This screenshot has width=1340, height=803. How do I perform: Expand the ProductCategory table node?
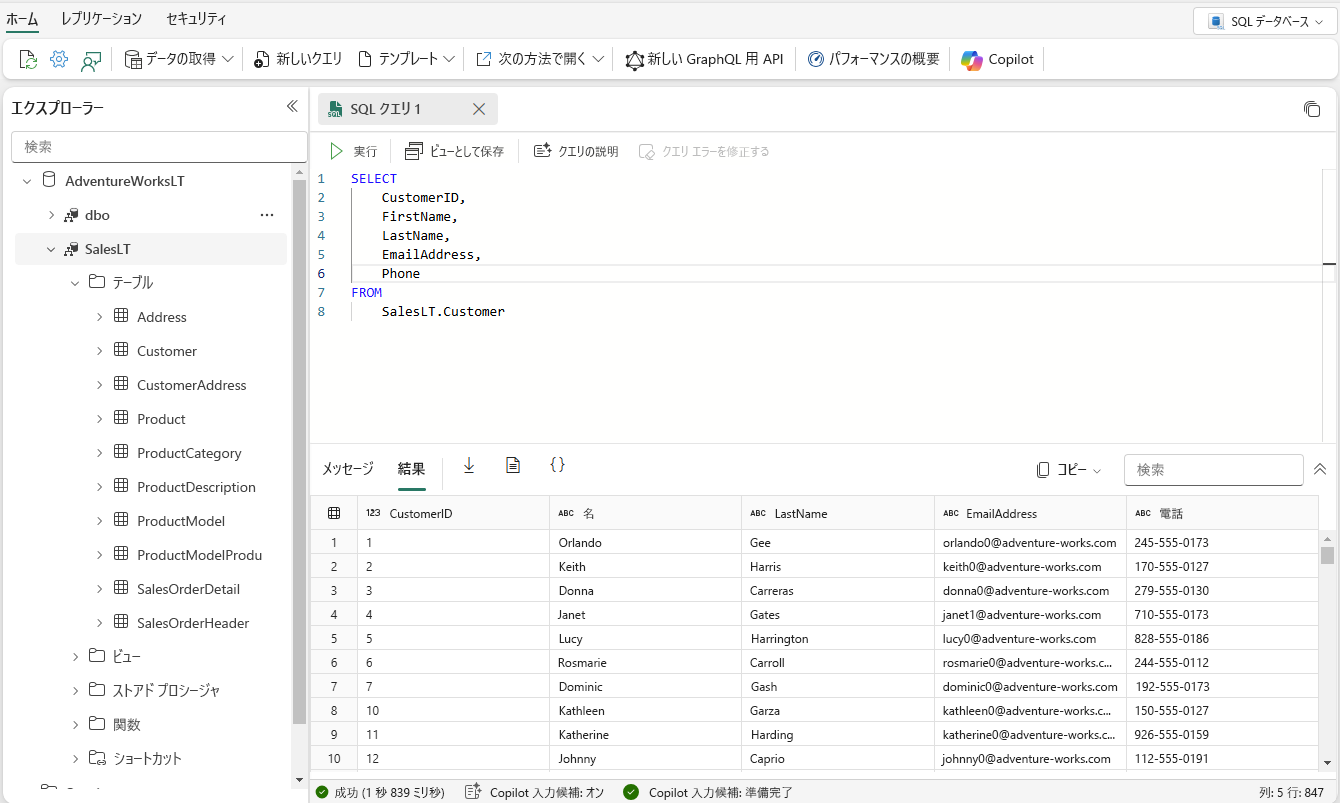[99, 453]
